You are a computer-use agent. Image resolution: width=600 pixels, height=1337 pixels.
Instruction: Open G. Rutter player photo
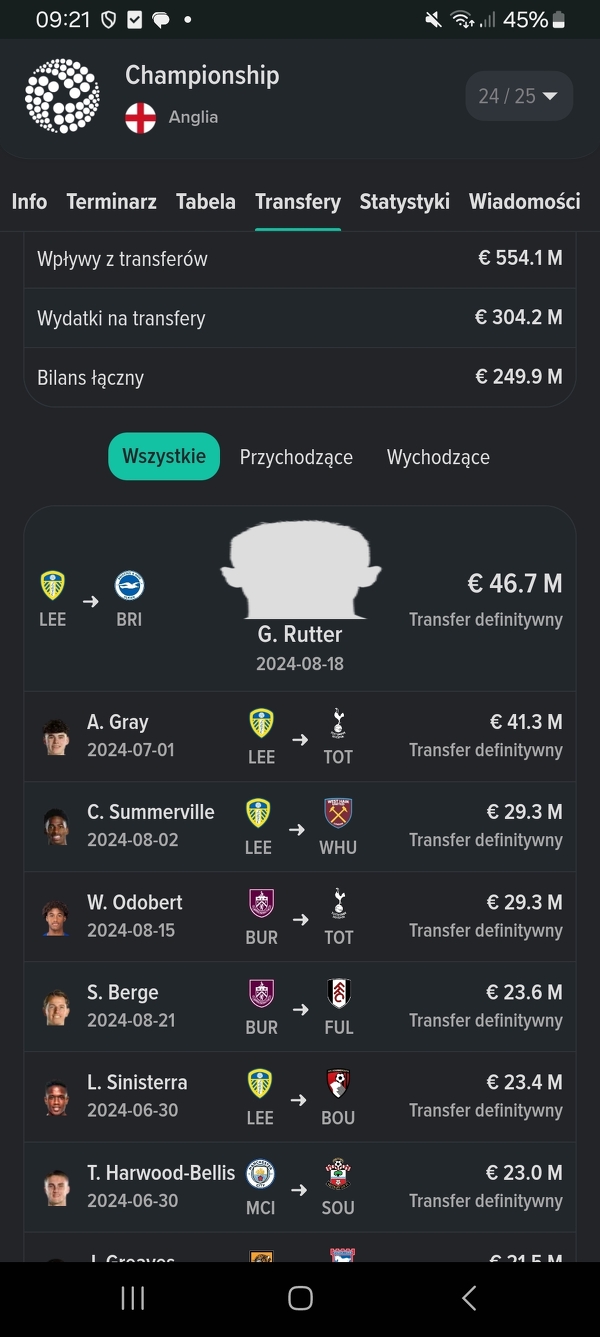298,570
